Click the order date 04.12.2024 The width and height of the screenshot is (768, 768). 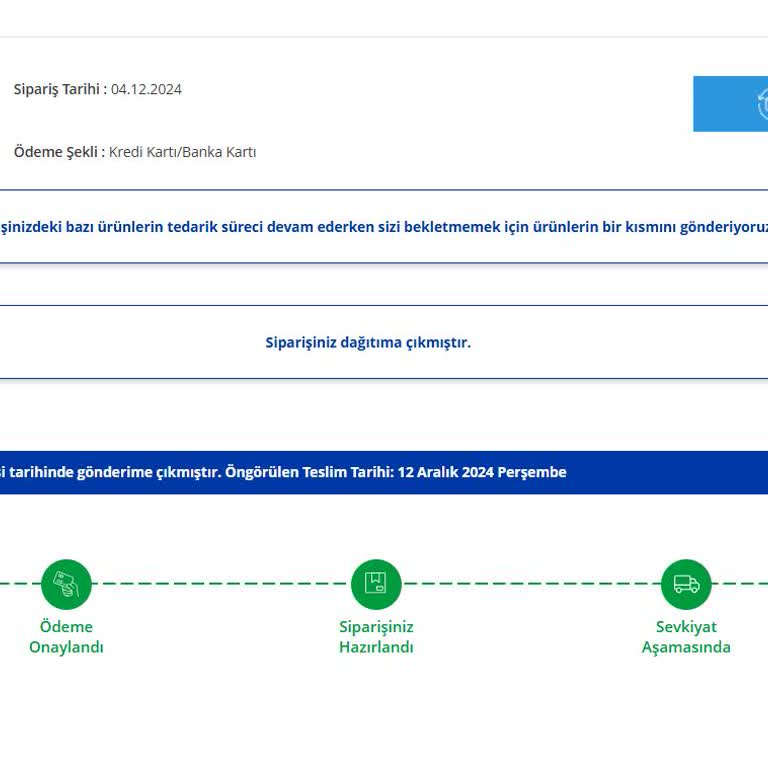(x=146, y=90)
